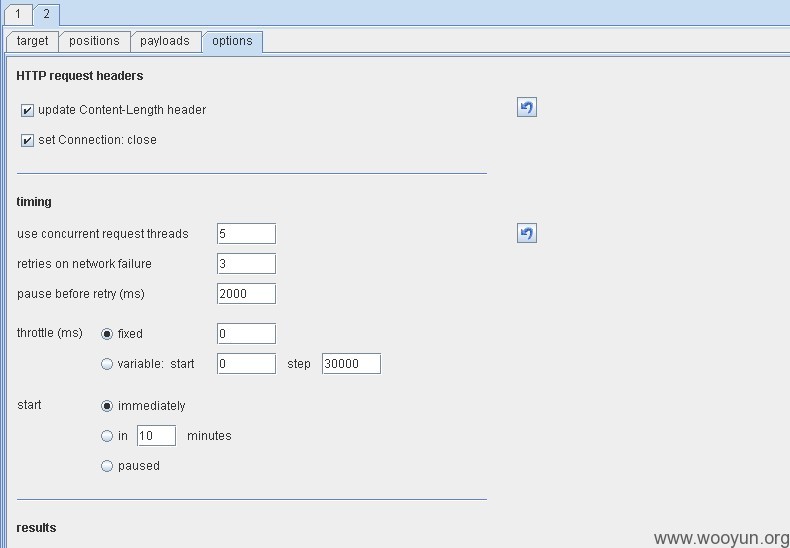Image resolution: width=790 pixels, height=548 pixels.
Task: Choose start immediately radio option
Action: click(107, 406)
